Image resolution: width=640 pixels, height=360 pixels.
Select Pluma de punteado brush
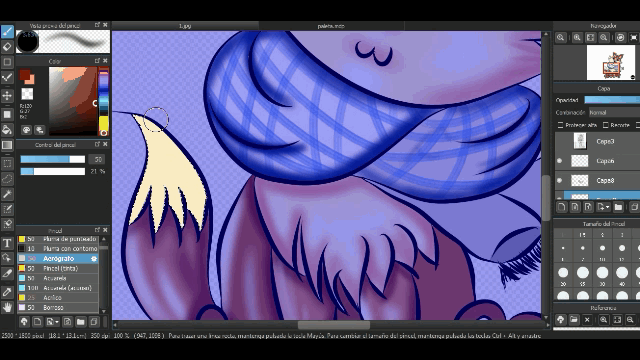pyautogui.click(x=58, y=239)
